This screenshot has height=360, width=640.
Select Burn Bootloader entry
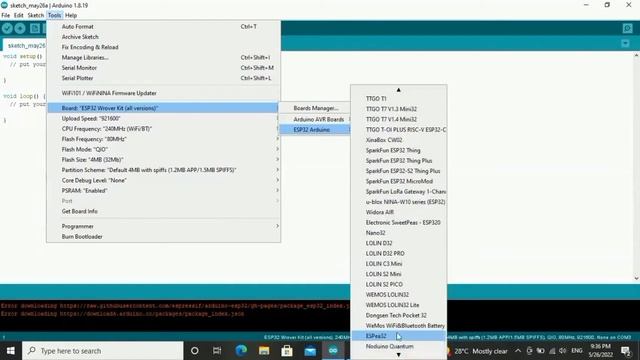point(163,237)
